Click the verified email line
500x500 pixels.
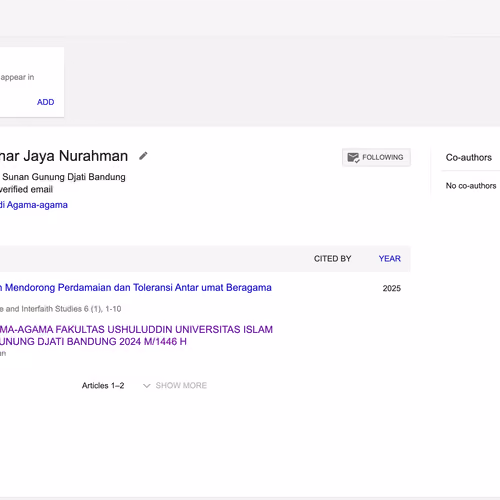[x=26, y=189]
